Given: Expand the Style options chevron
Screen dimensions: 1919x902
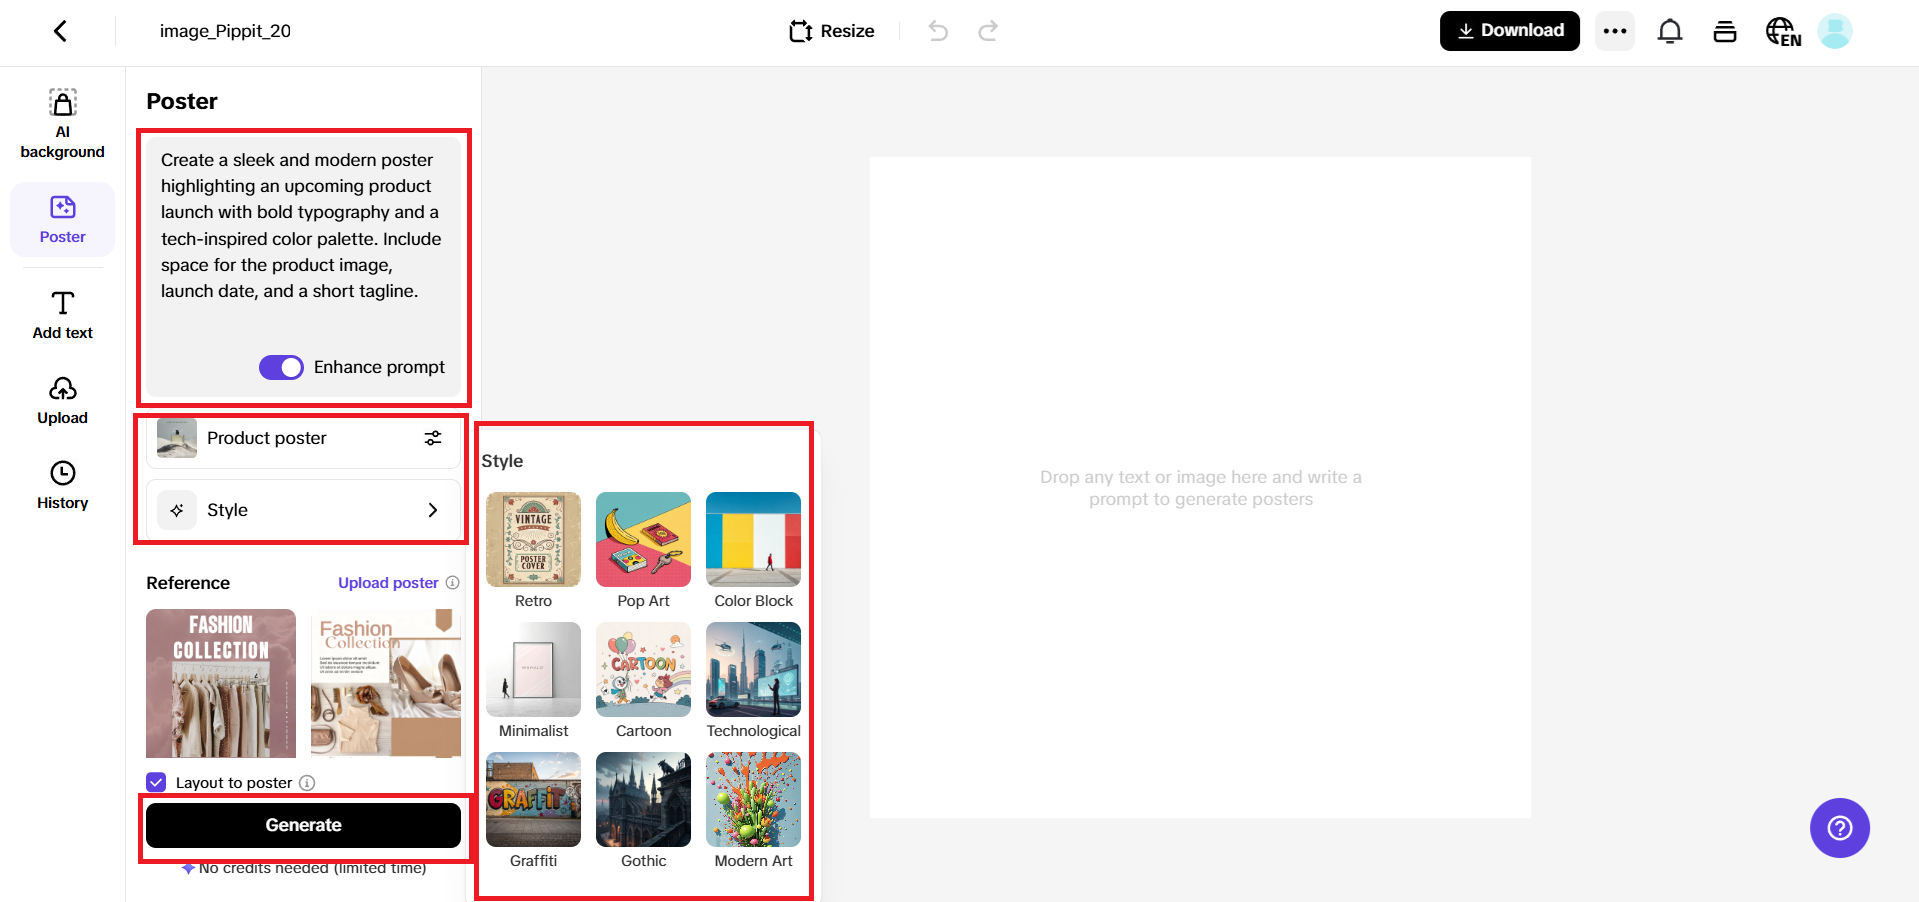Looking at the screenshot, I should (x=432, y=510).
